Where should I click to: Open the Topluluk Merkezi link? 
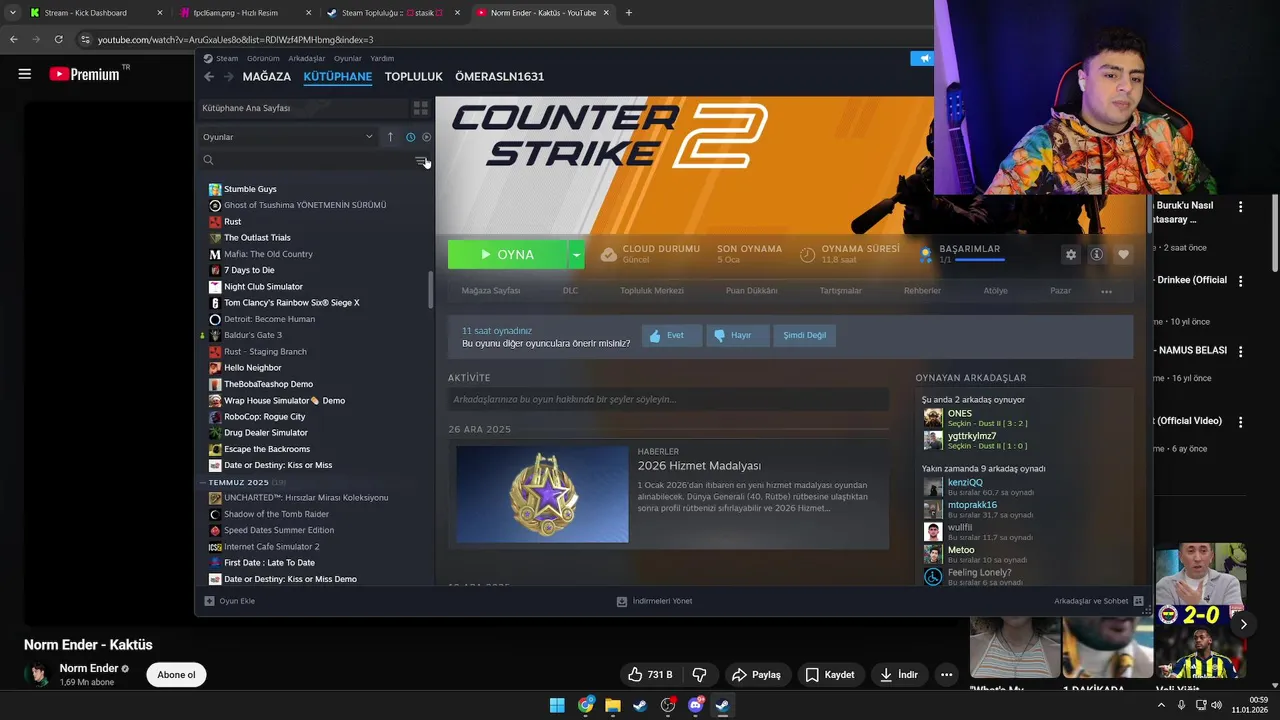652,291
